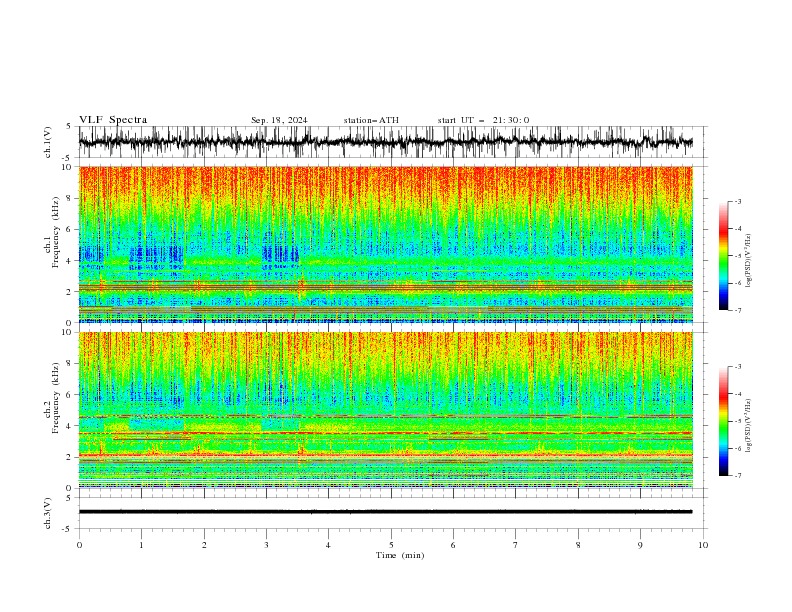Viewport: 792px width, 612px height.
Task: Click the "Time (min)" axis label
Action: 400,555
